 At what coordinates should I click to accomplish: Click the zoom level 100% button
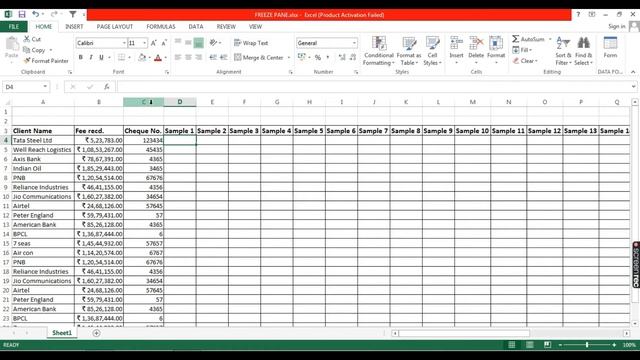point(629,345)
